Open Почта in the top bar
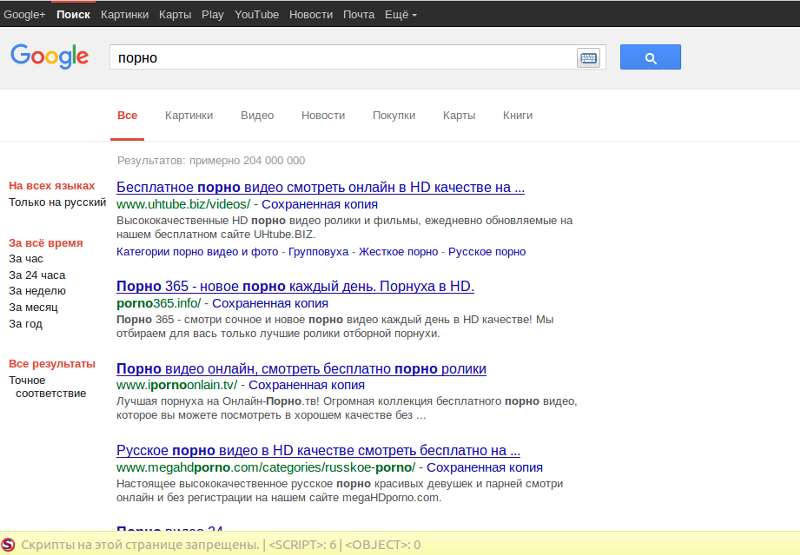Viewport: 800px width, 555px height. click(x=359, y=15)
